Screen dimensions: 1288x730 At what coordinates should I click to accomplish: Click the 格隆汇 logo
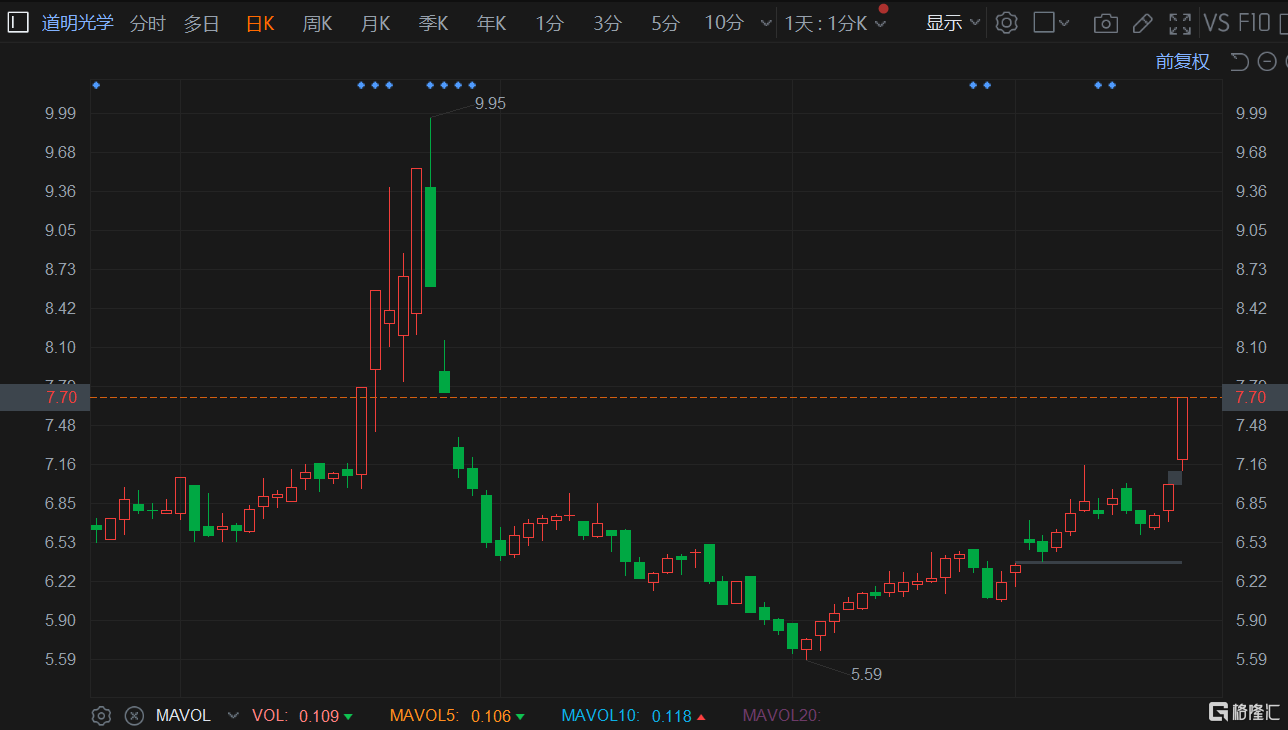[1244, 711]
